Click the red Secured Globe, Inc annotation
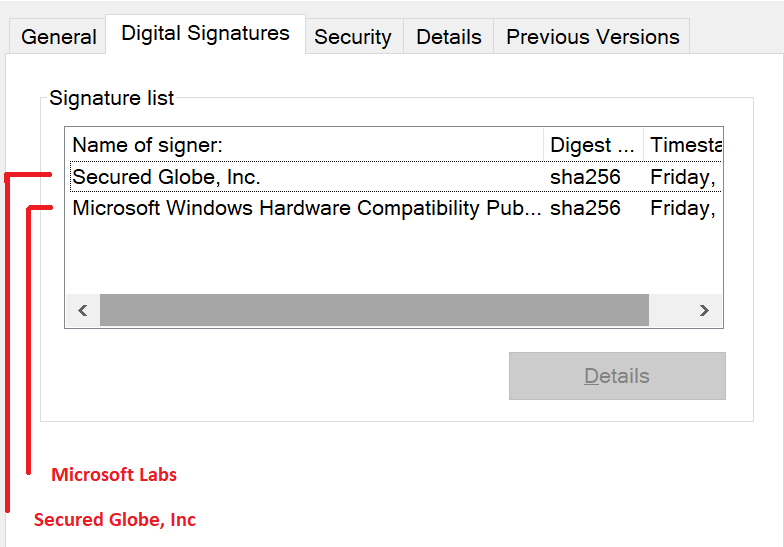This screenshot has height=547, width=784. pyautogui.click(x=115, y=520)
